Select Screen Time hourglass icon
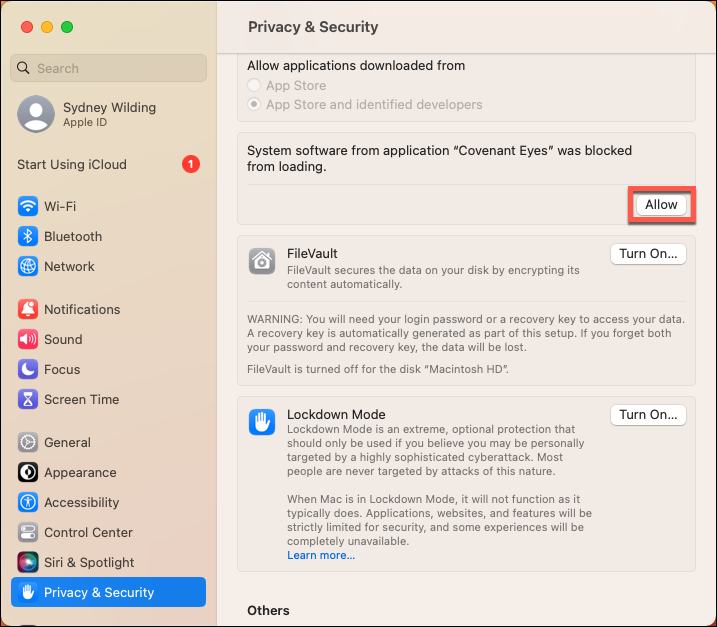The height and width of the screenshot is (627, 717). point(27,400)
